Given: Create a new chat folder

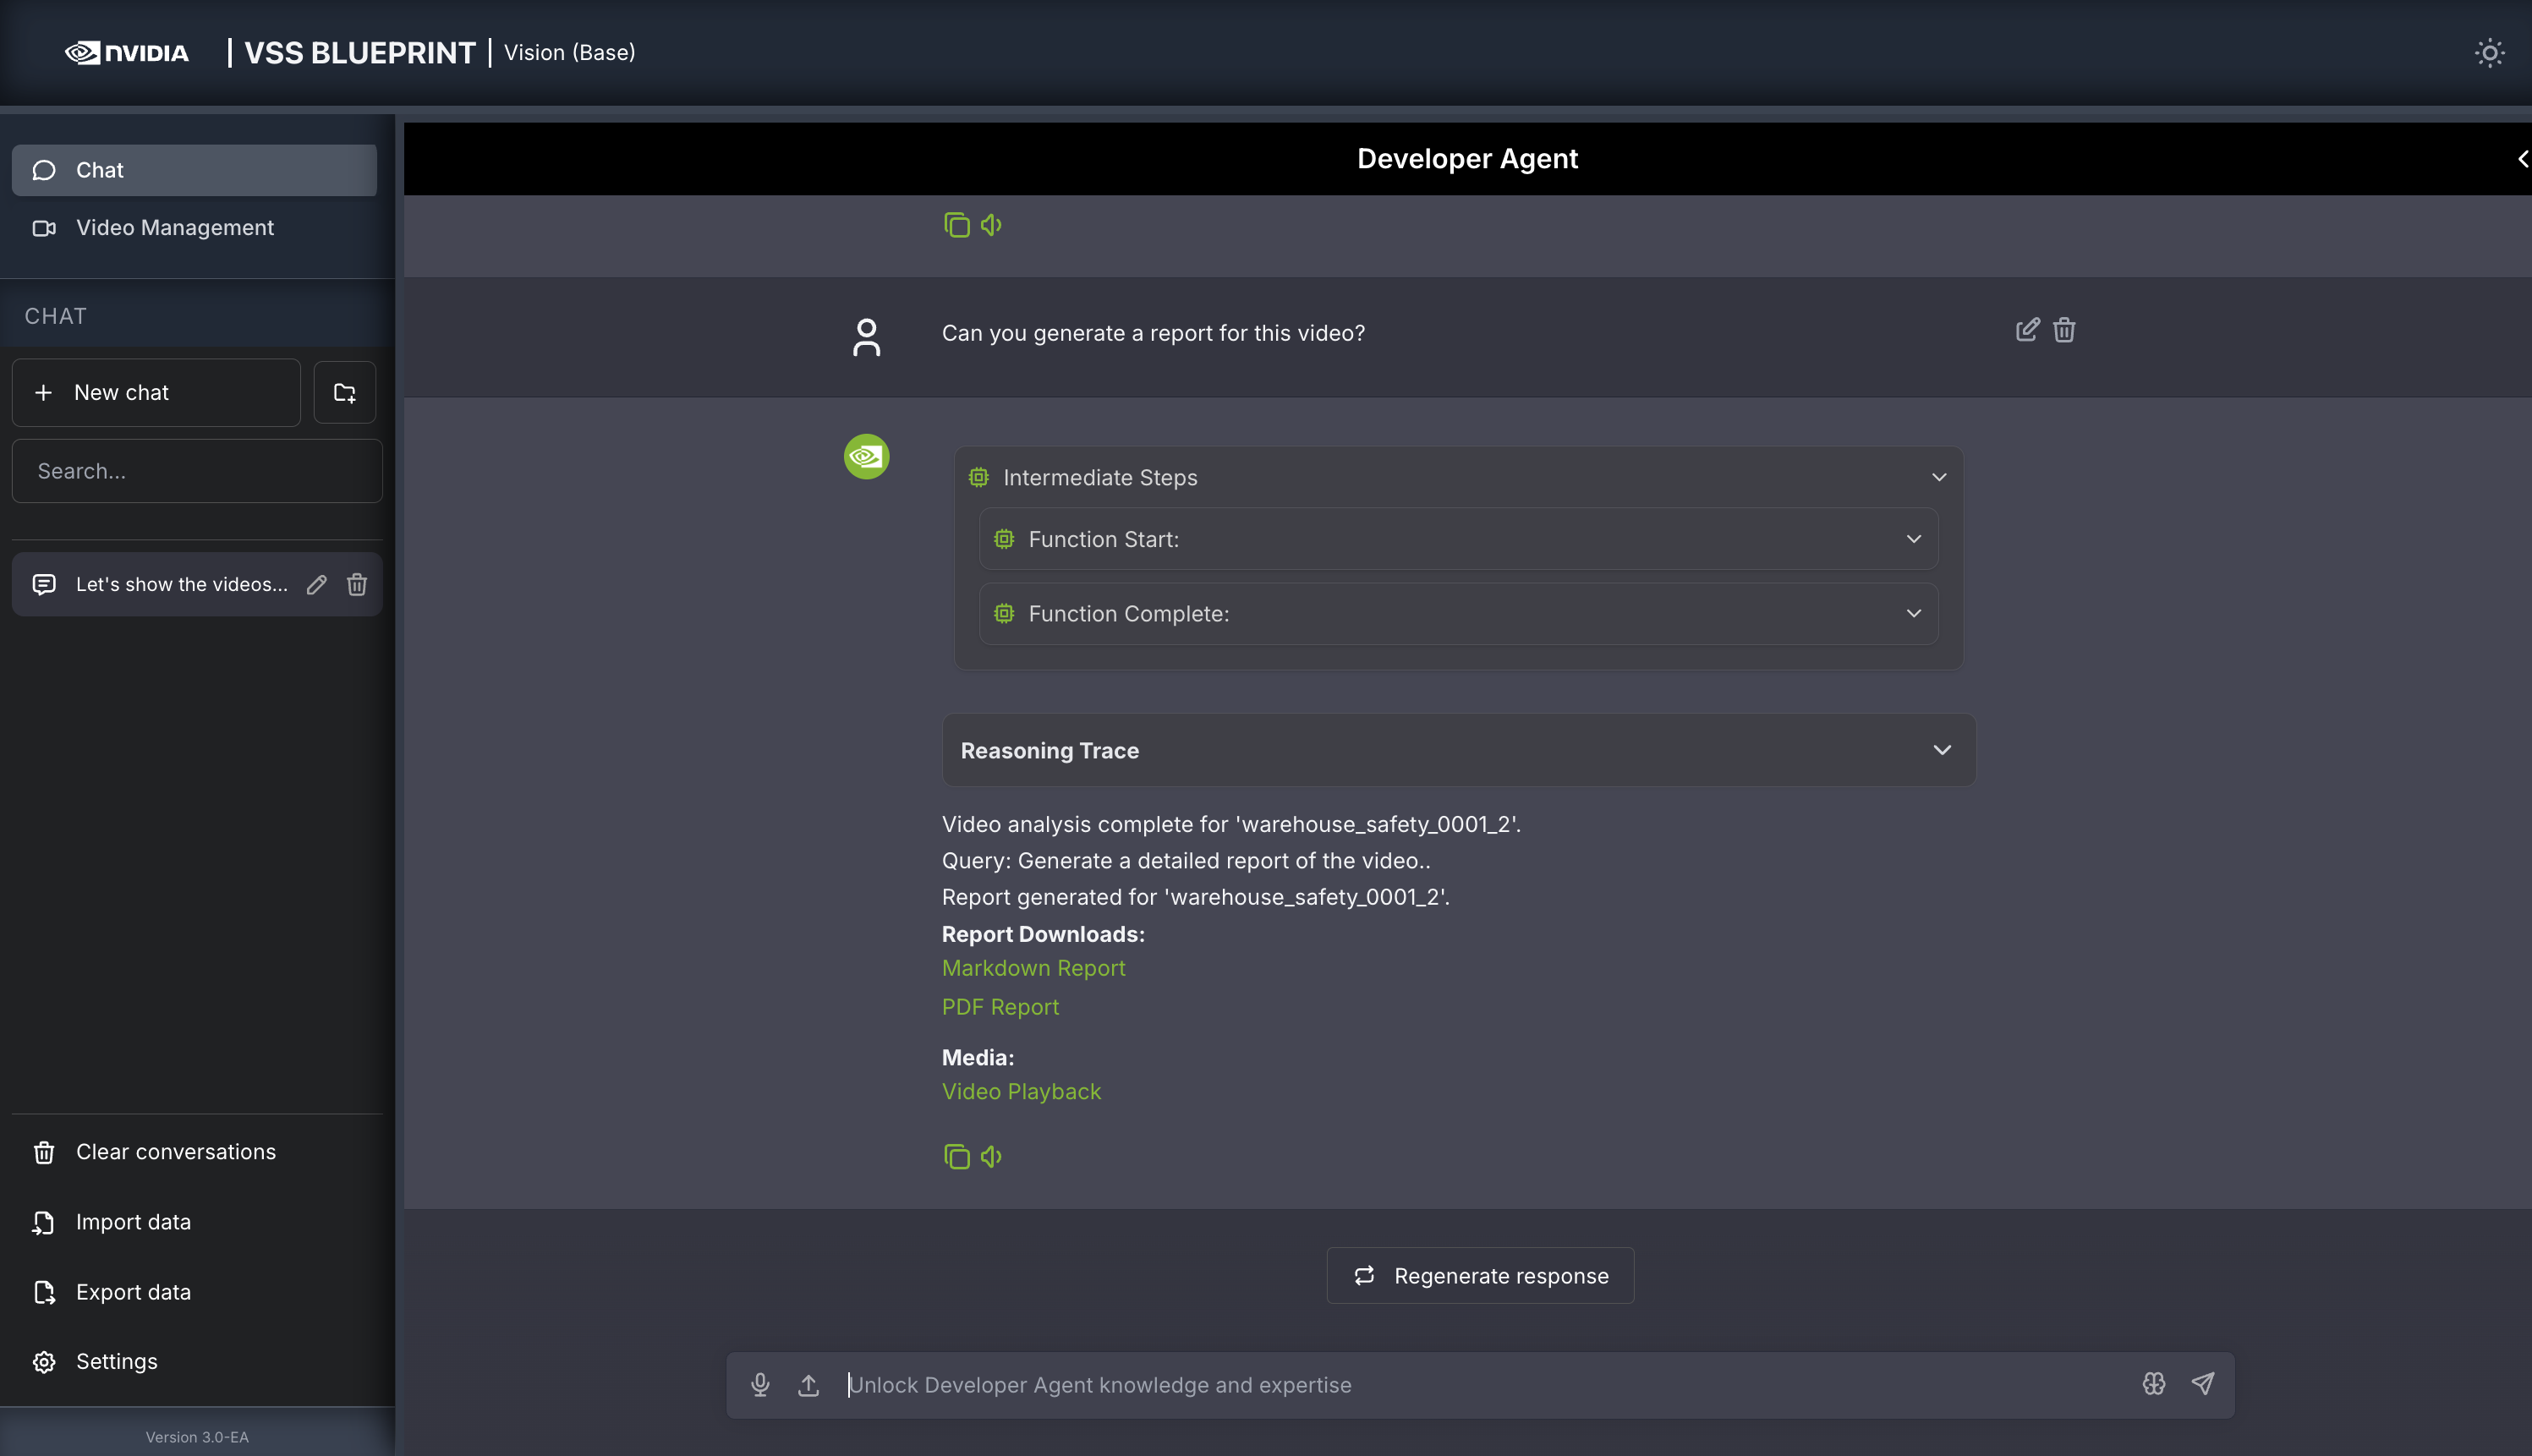Looking at the screenshot, I should point(344,393).
